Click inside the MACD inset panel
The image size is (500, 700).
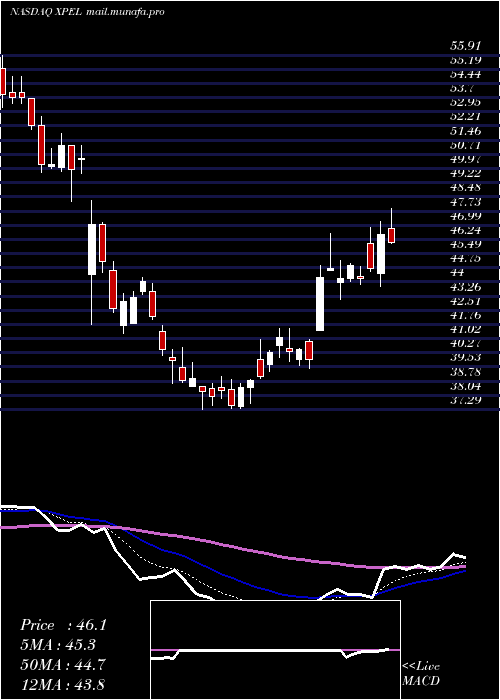click(275, 650)
